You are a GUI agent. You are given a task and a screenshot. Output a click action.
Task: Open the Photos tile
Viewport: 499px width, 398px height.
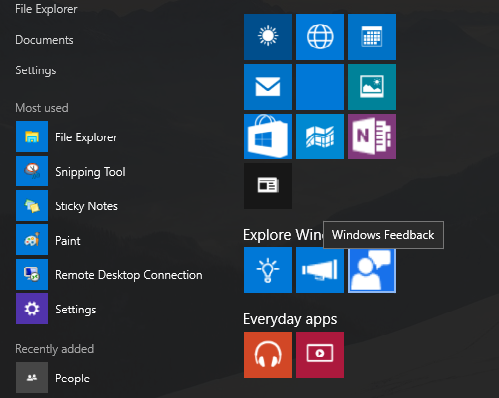(x=372, y=87)
